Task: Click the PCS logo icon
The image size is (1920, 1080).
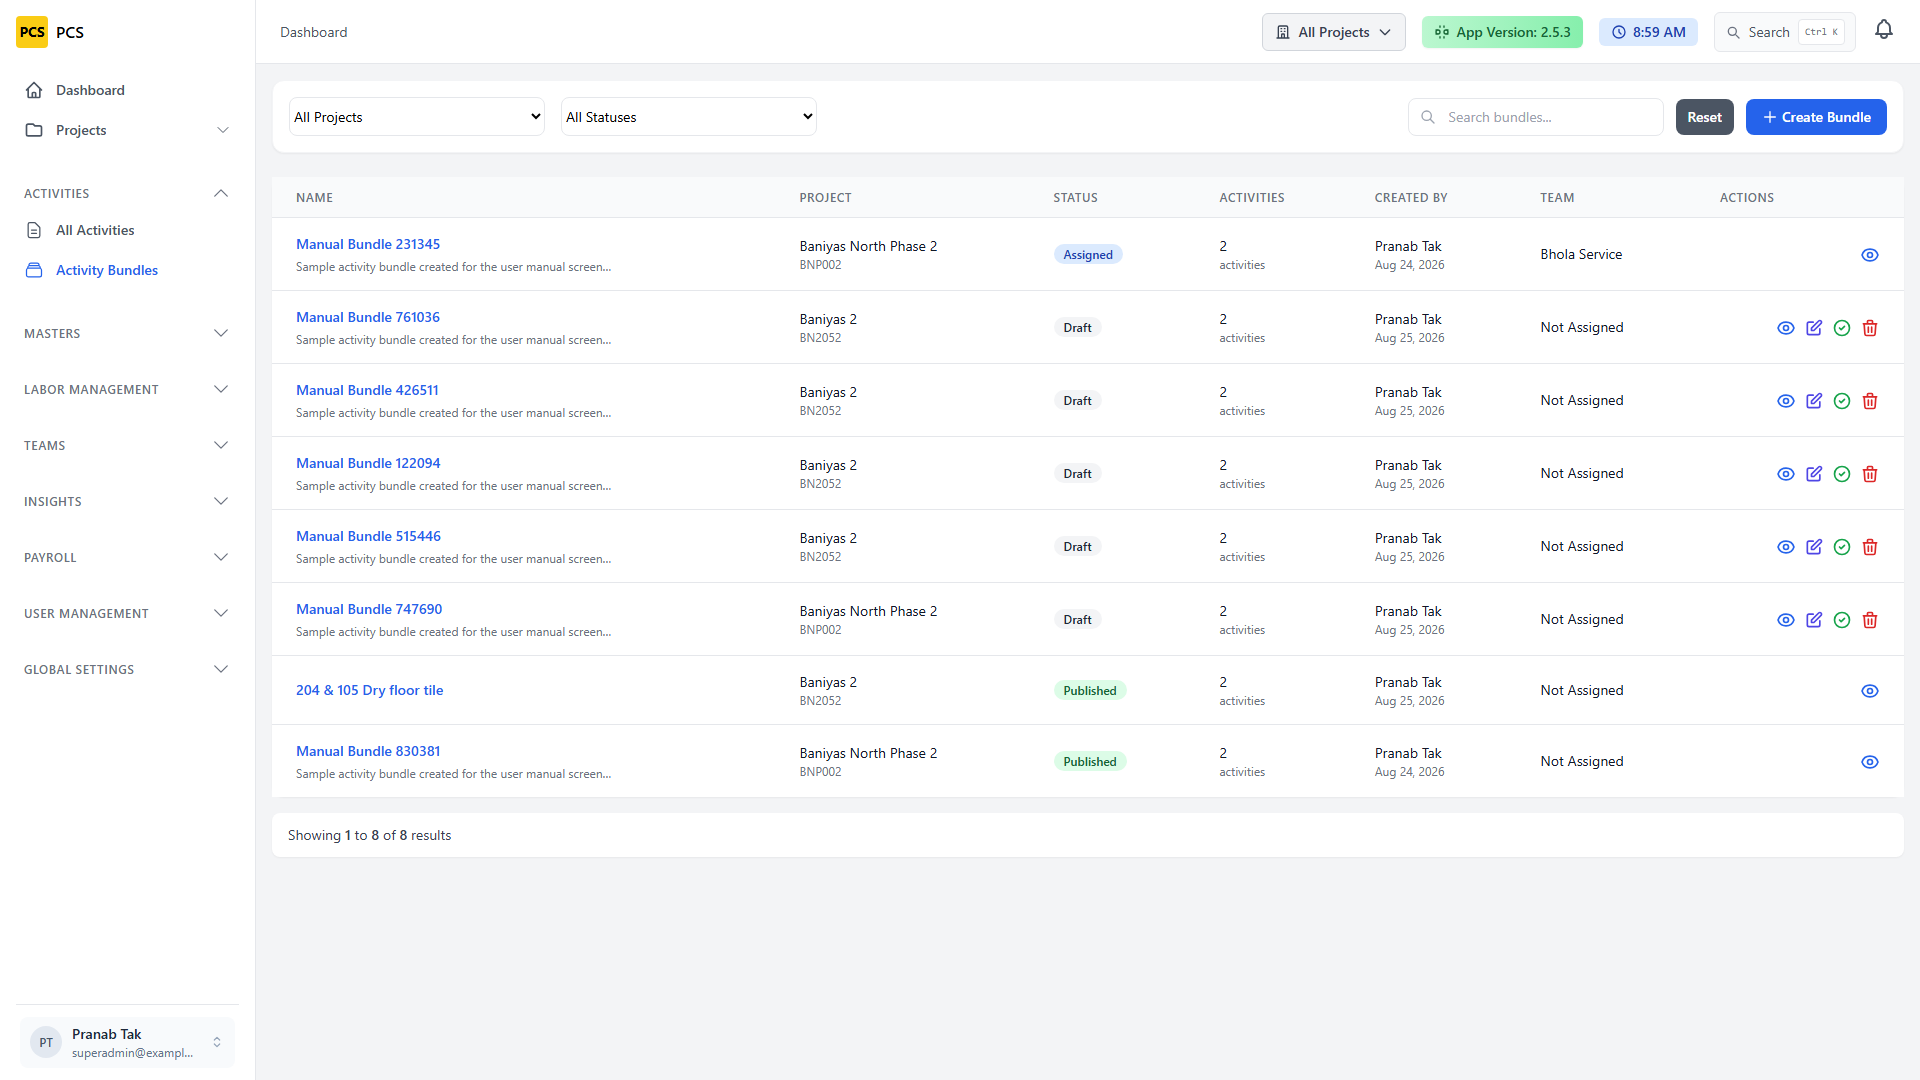Action: [x=32, y=32]
